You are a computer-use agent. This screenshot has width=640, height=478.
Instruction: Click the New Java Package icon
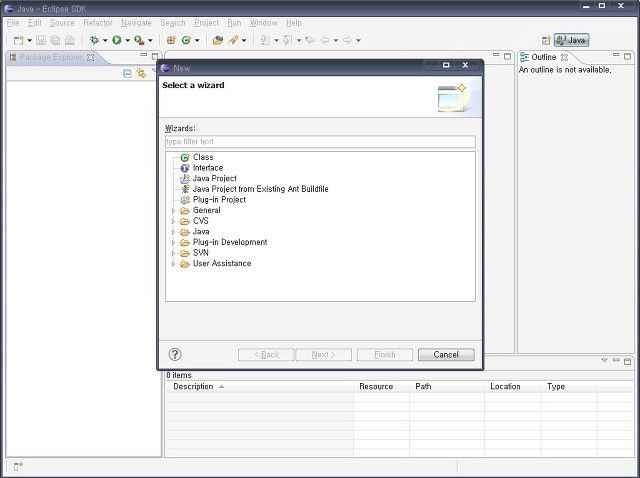point(171,40)
